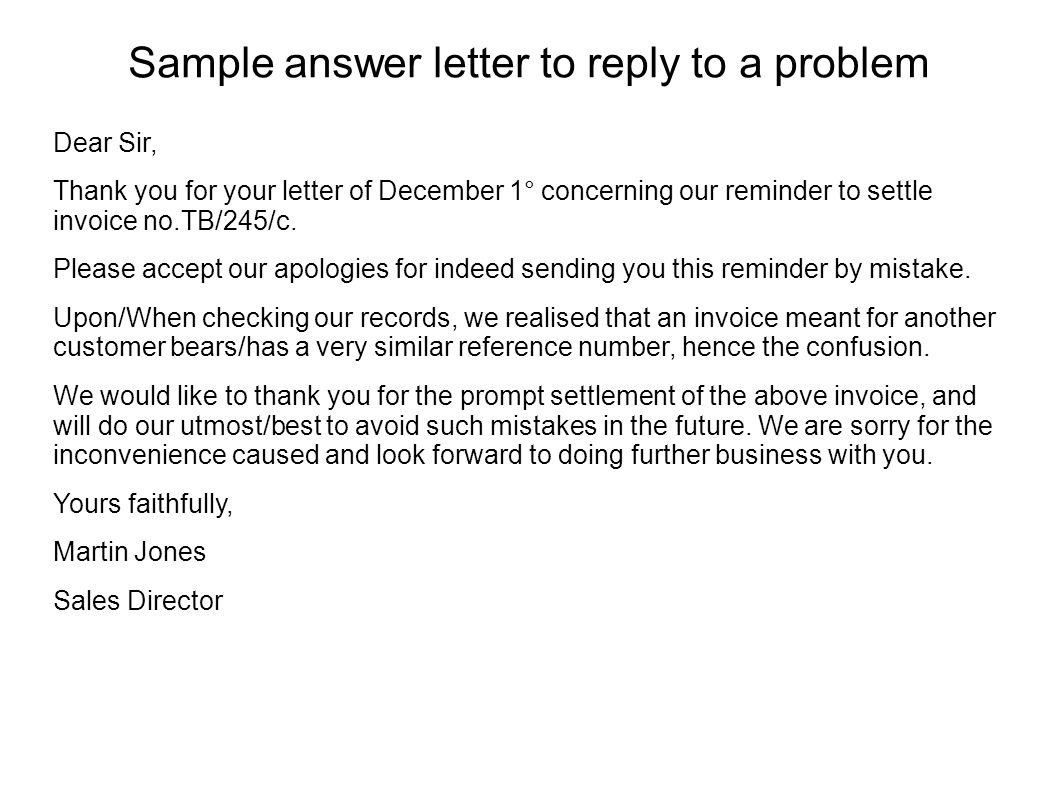Click the word 'December' in the first paragraph

point(441,191)
